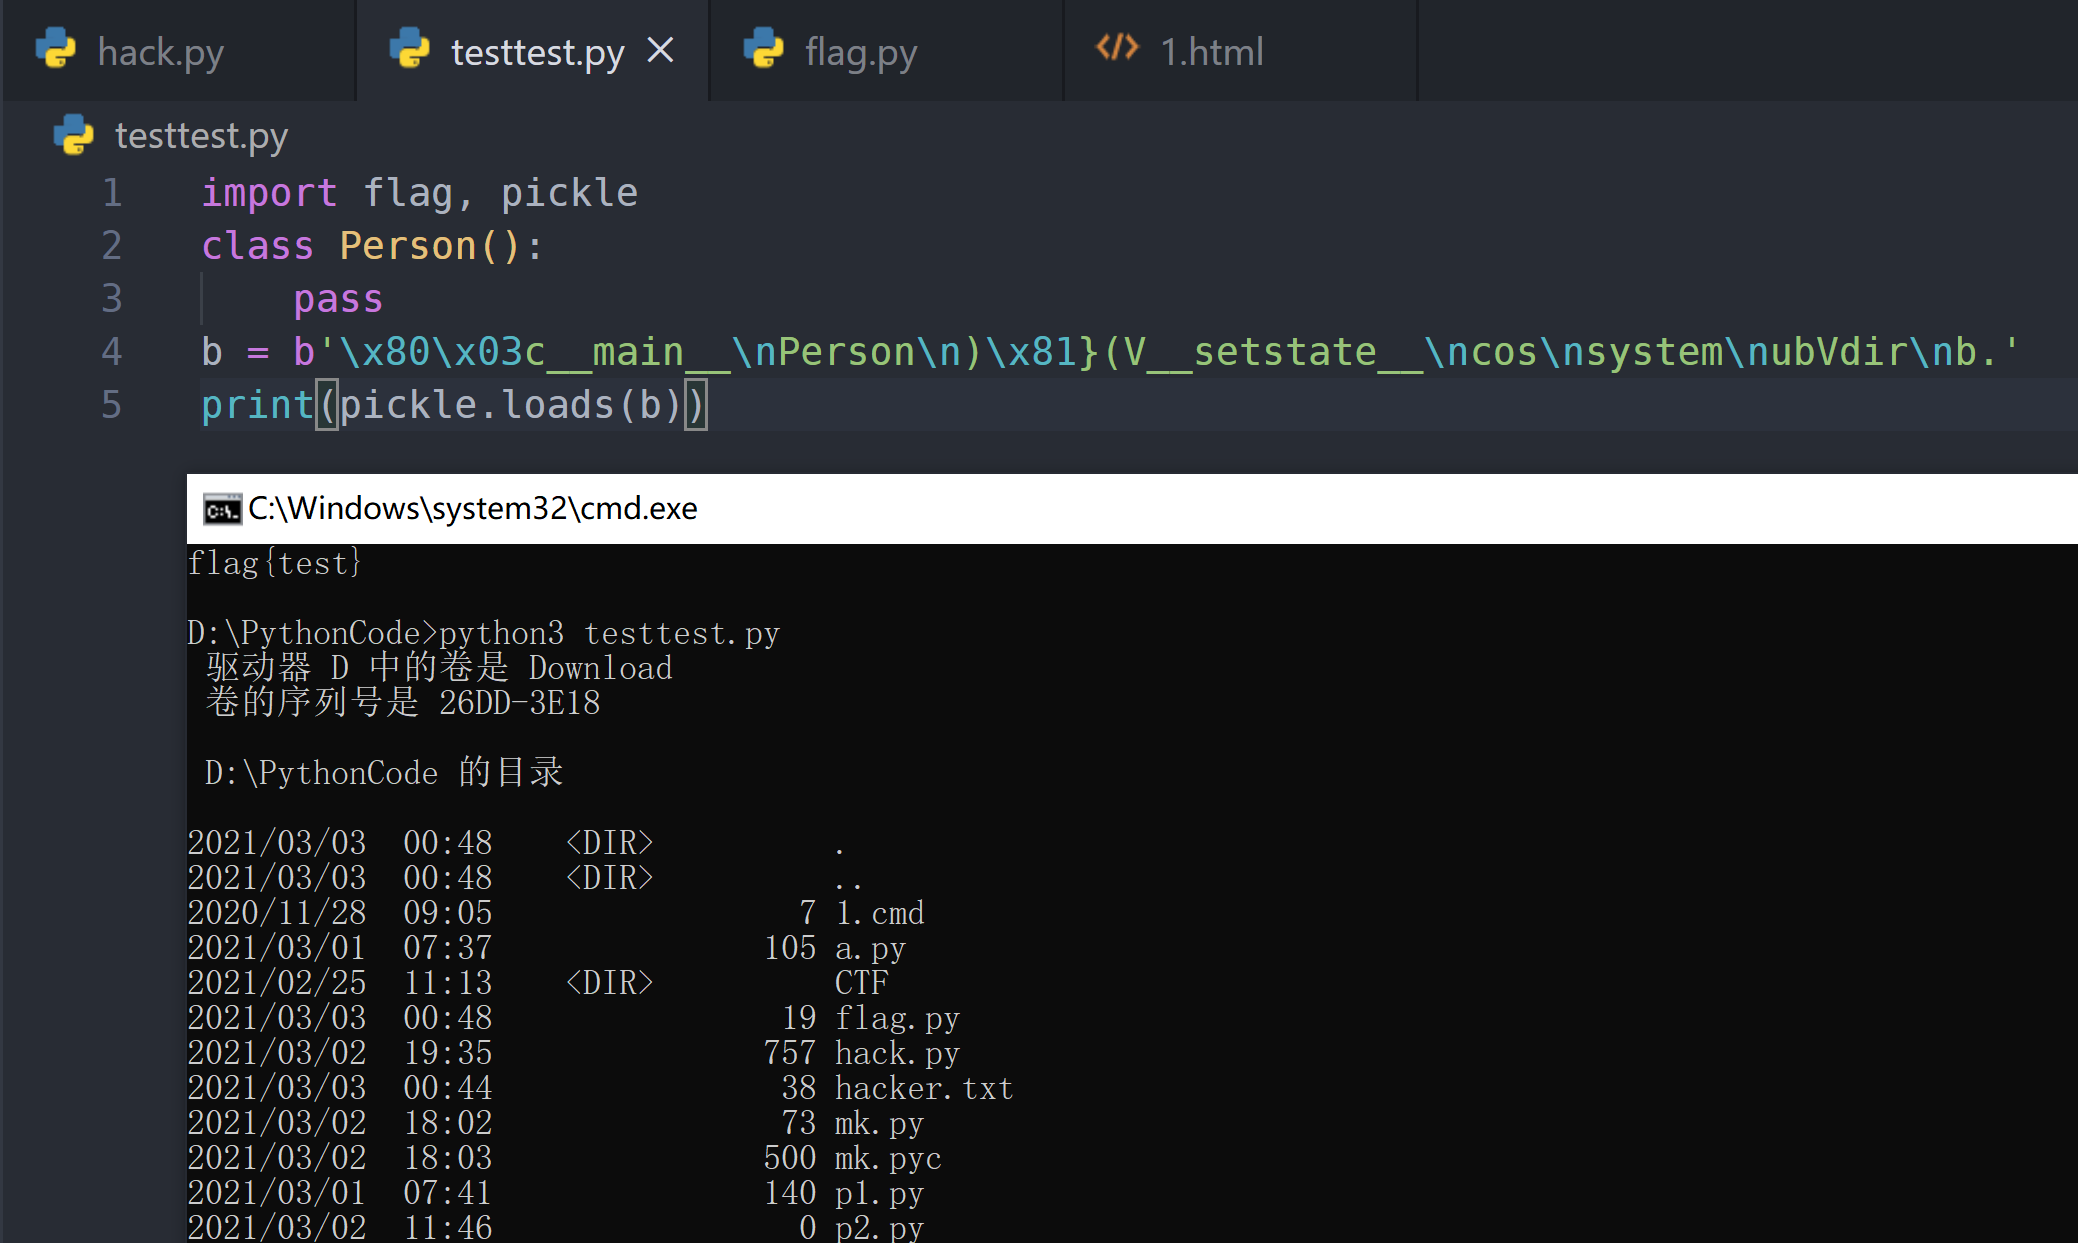Close the testtest.py editor tab
Viewport: 2078px width, 1243px height.
660,50
